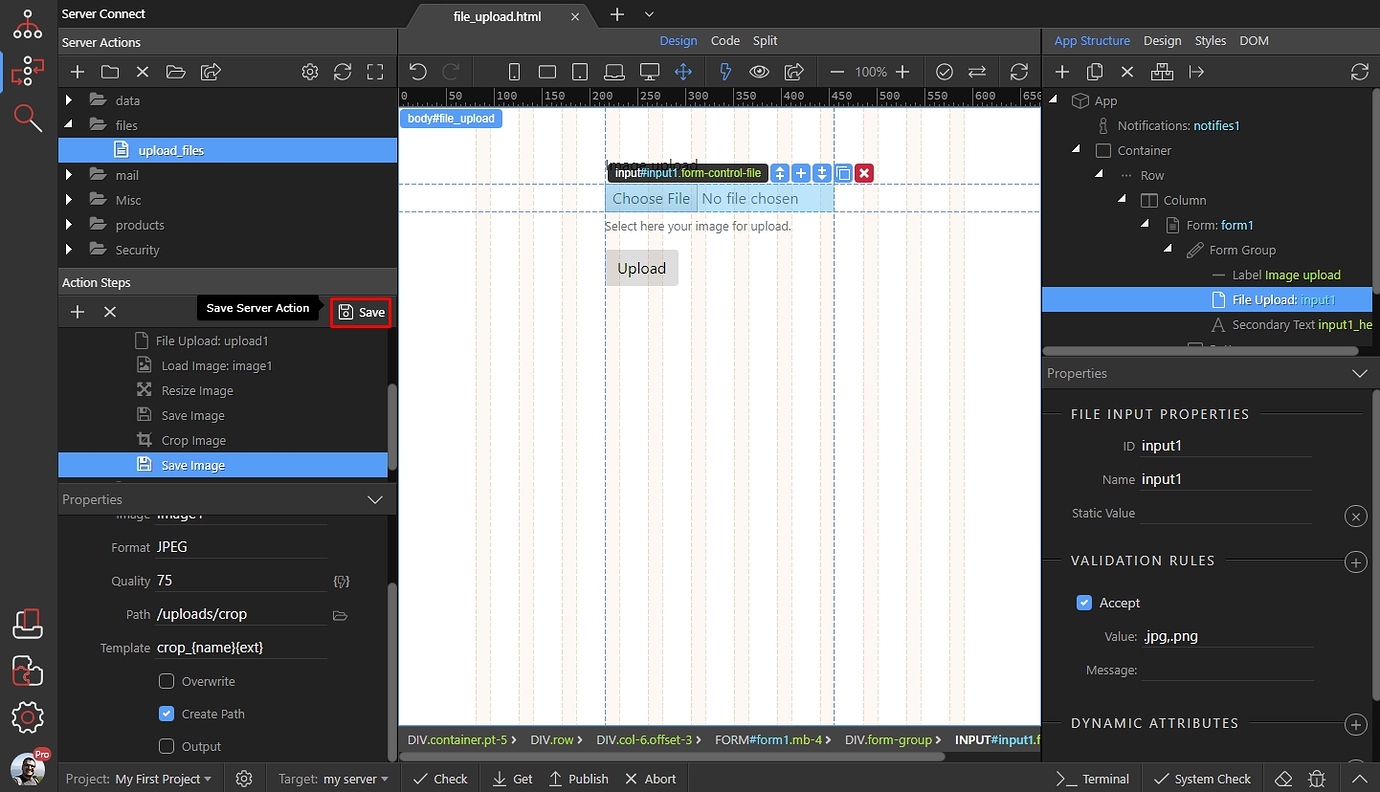Expand the Security folder

68,250
